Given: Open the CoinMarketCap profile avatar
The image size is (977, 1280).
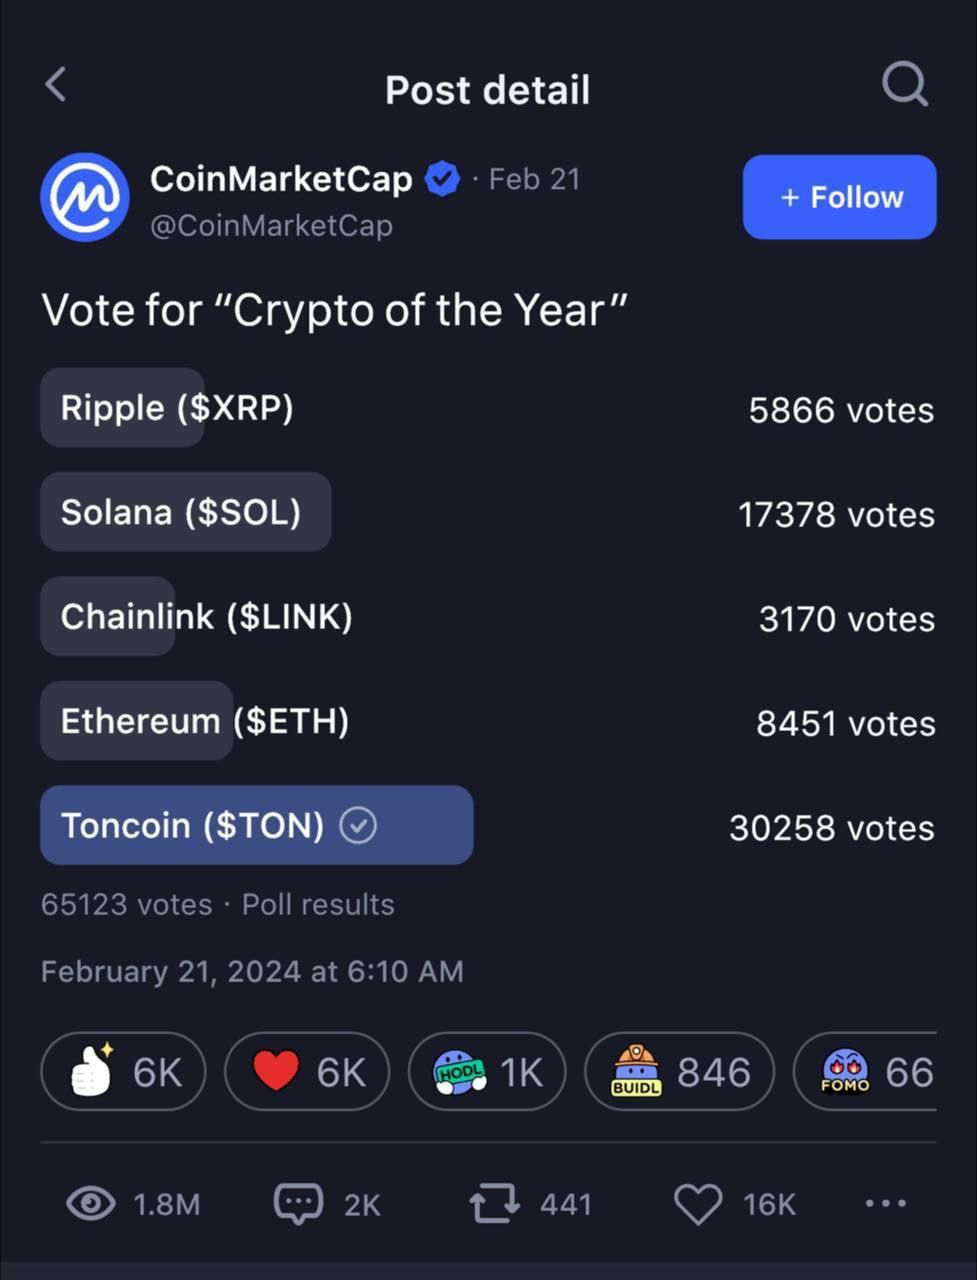Looking at the screenshot, I should click(85, 197).
